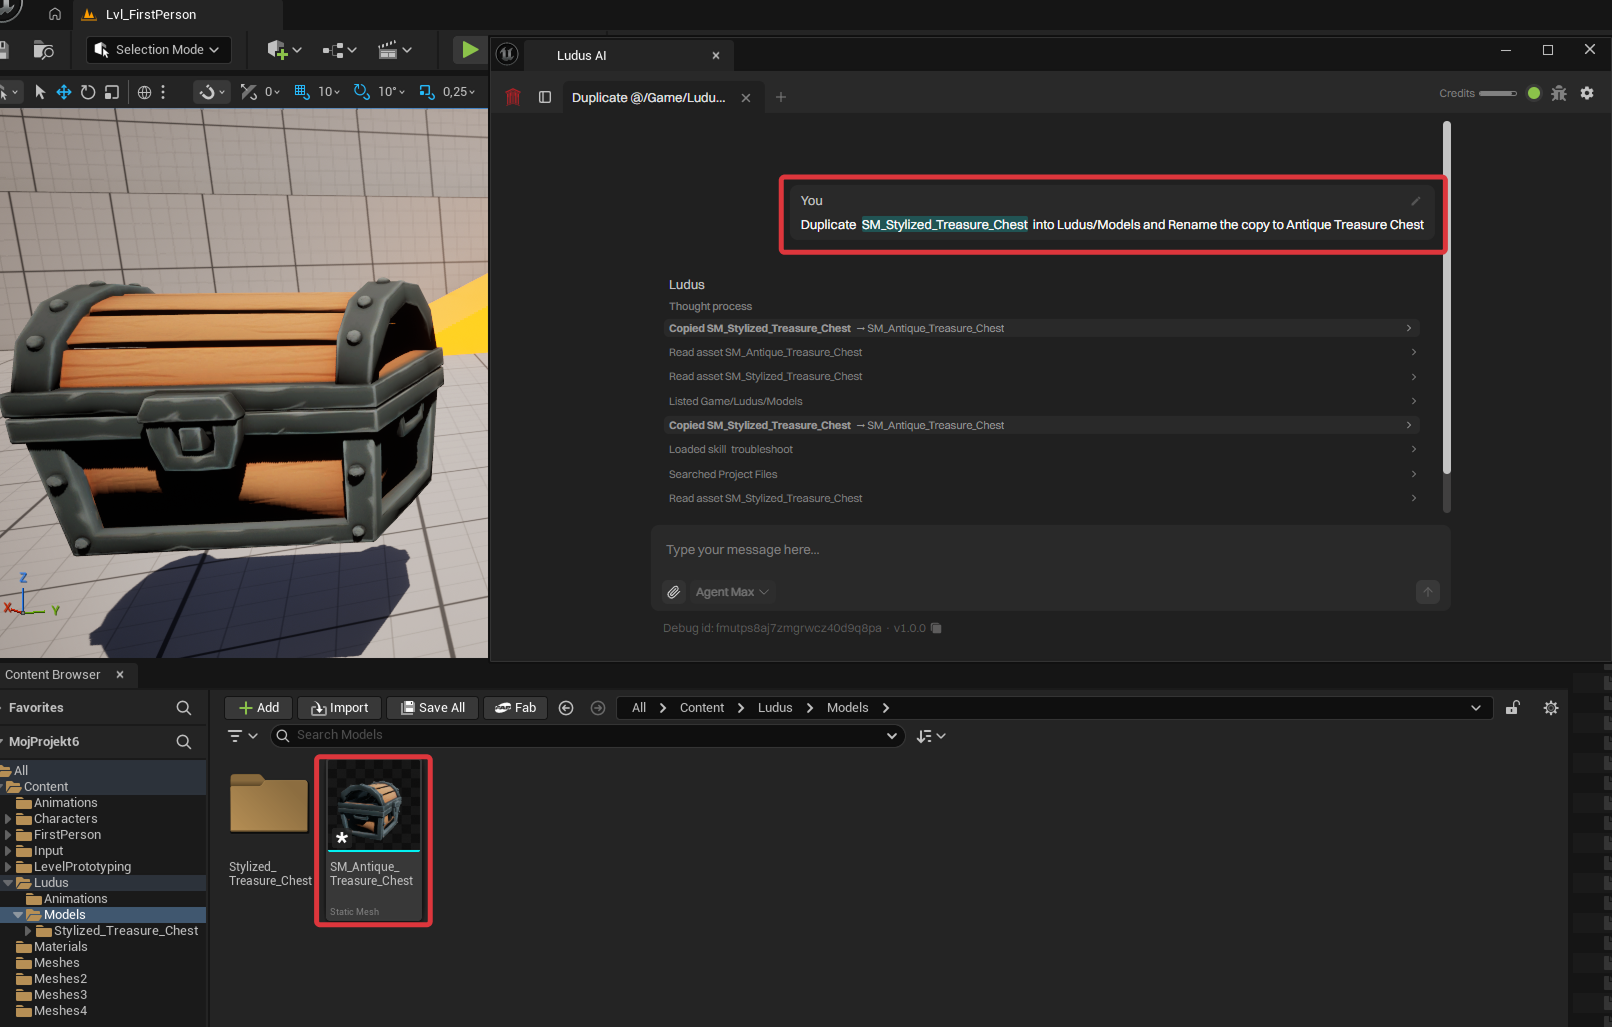Image resolution: width=1612 pixels, height=1027 pixels.
Task: Close the Duplicate @/Game/Ludu... chat tab
Action: coord(746,97)
